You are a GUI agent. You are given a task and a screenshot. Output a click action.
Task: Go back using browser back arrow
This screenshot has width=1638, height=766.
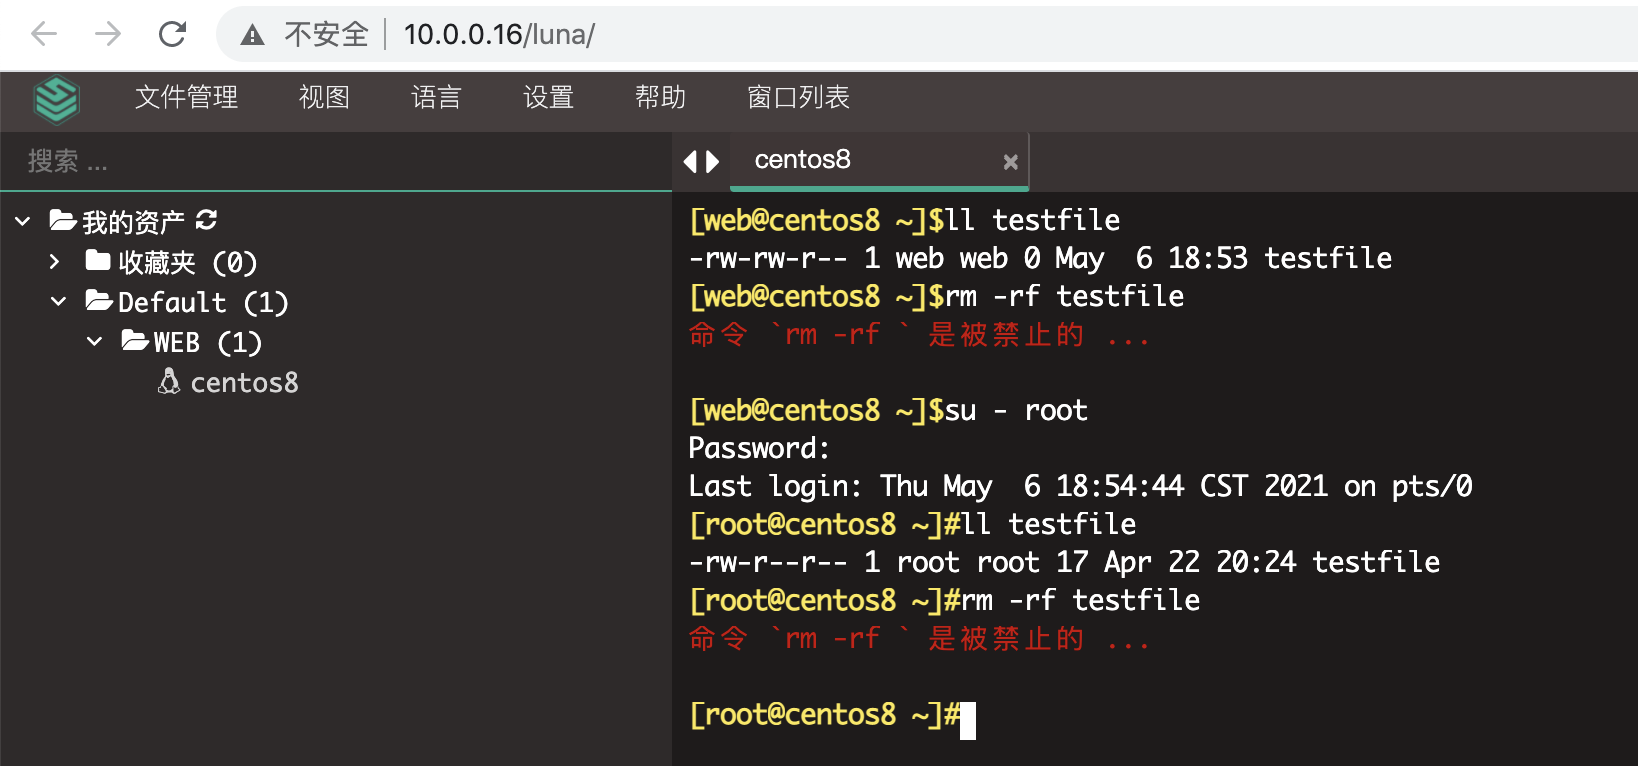tap(44, 34)
